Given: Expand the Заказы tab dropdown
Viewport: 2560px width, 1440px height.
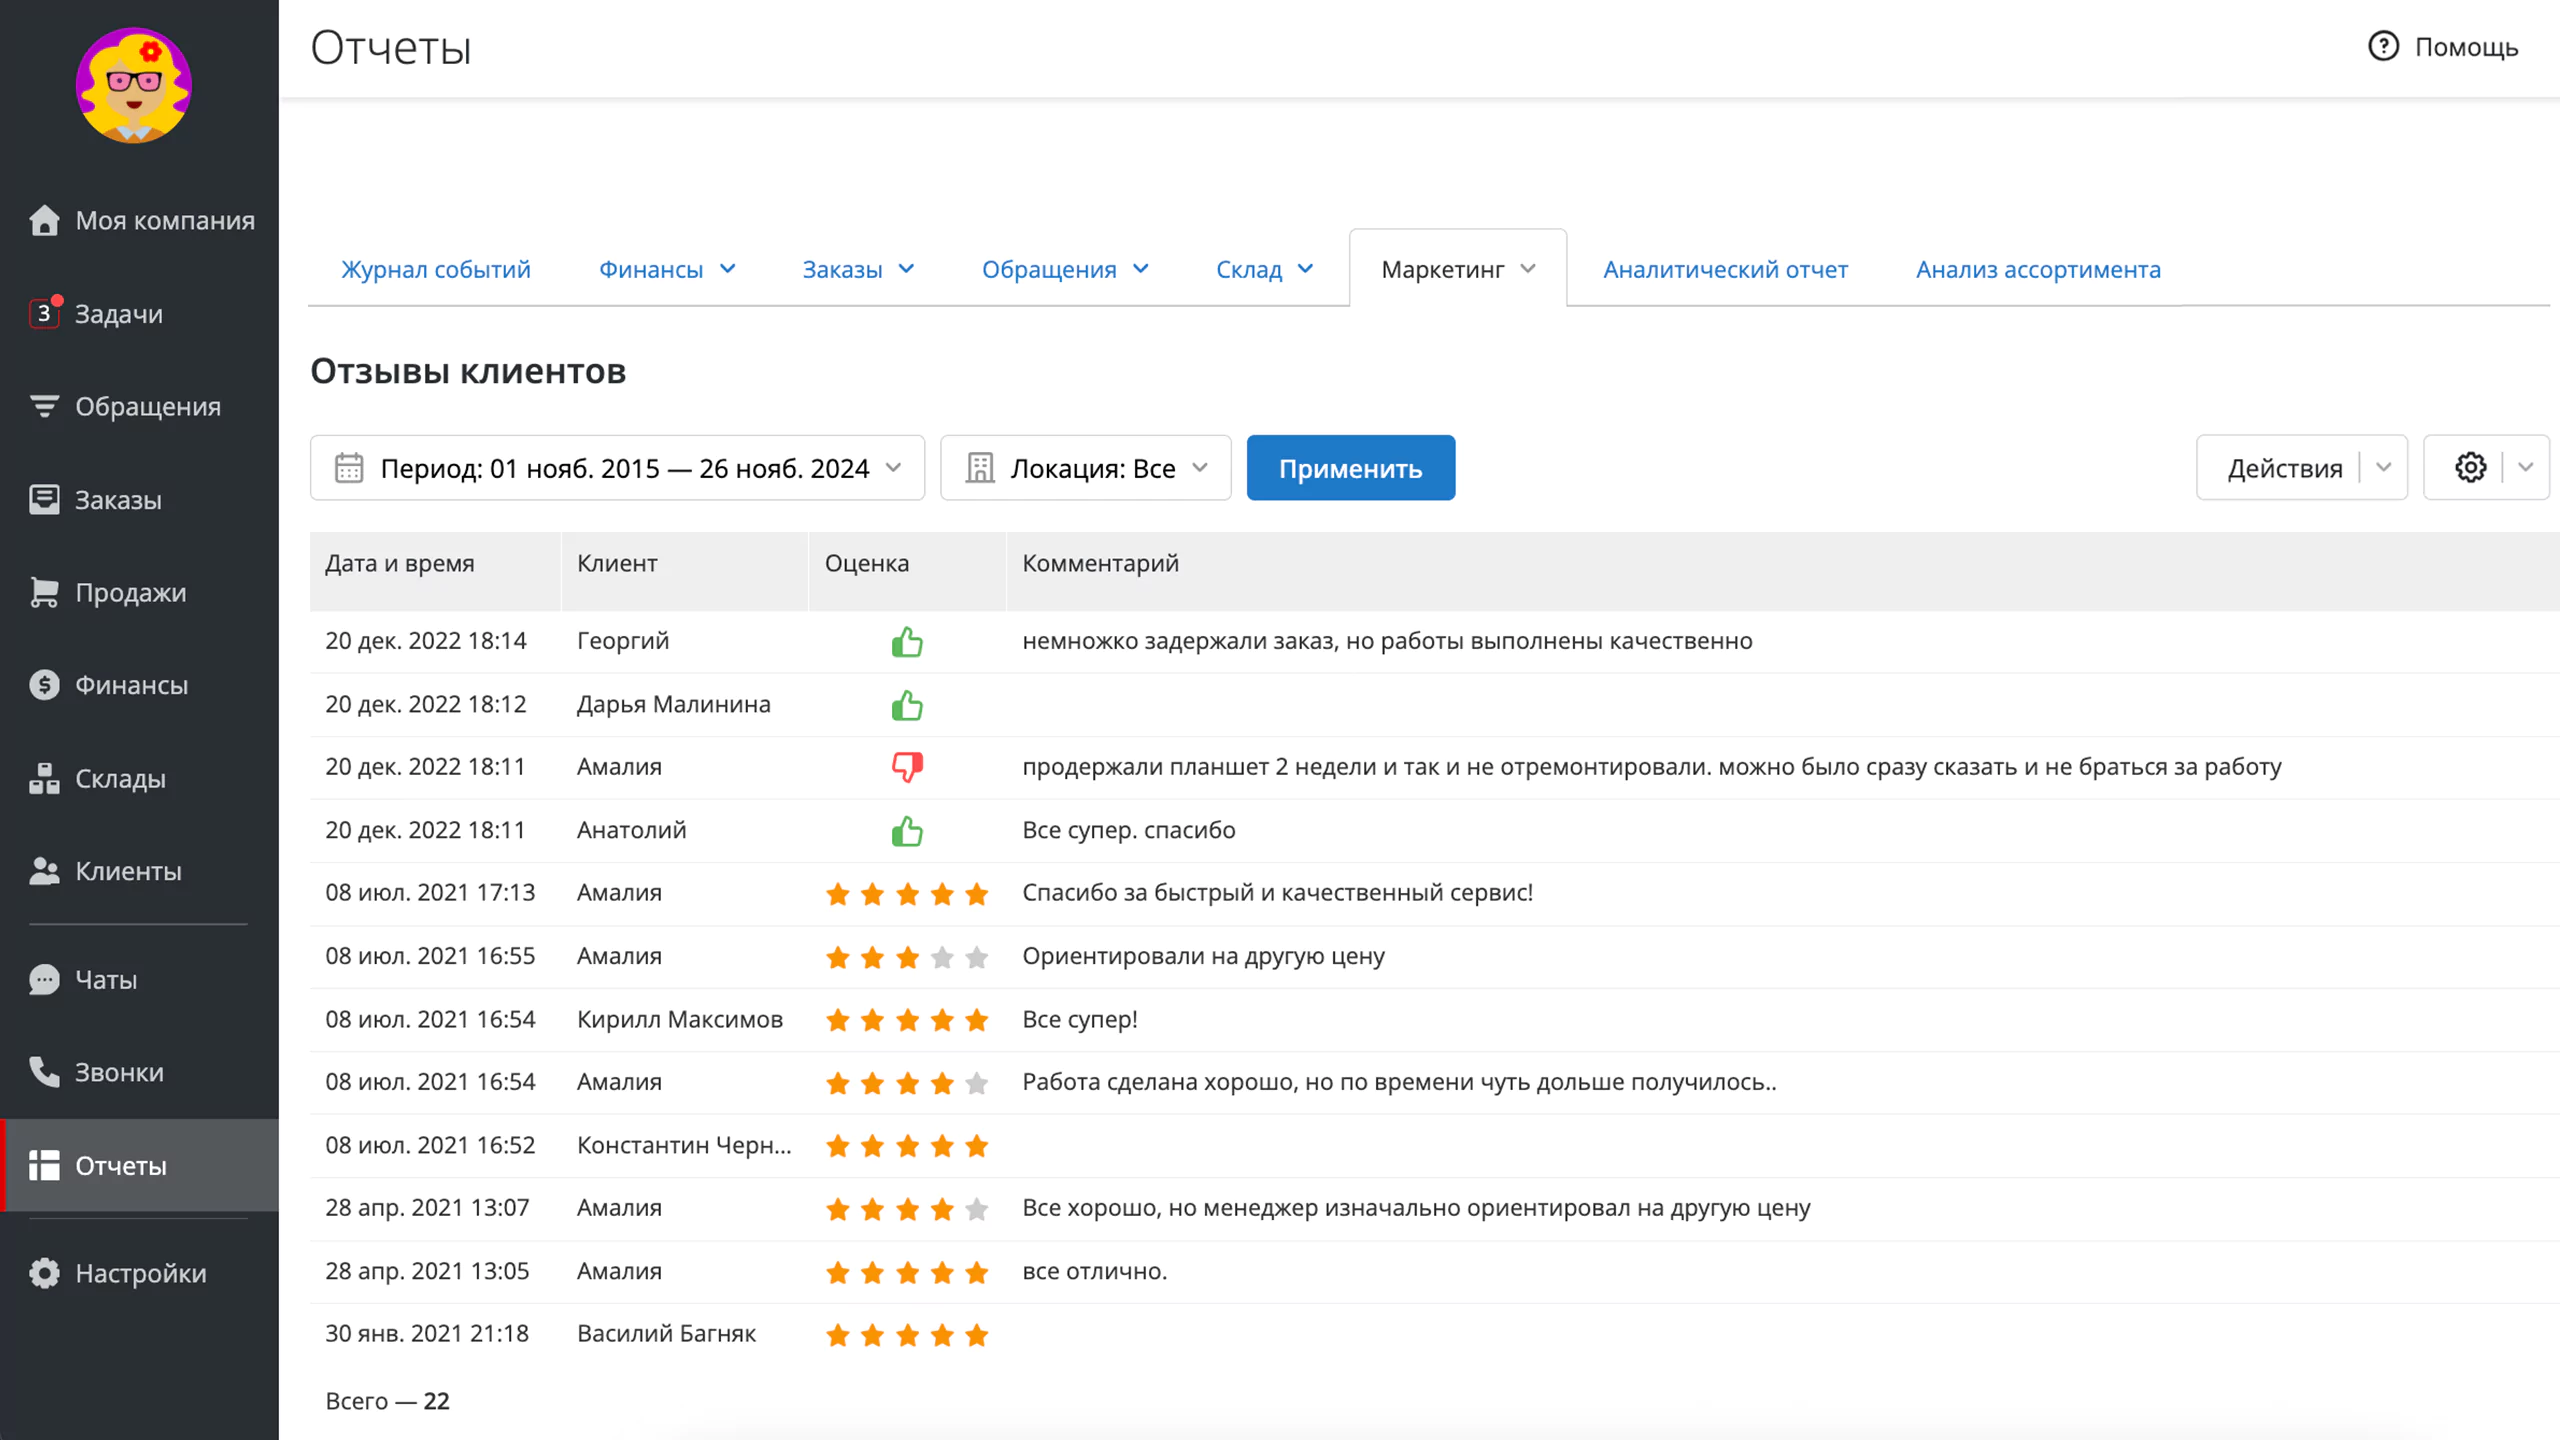Looking at the screenshot, I should click(x=907, y=269).
